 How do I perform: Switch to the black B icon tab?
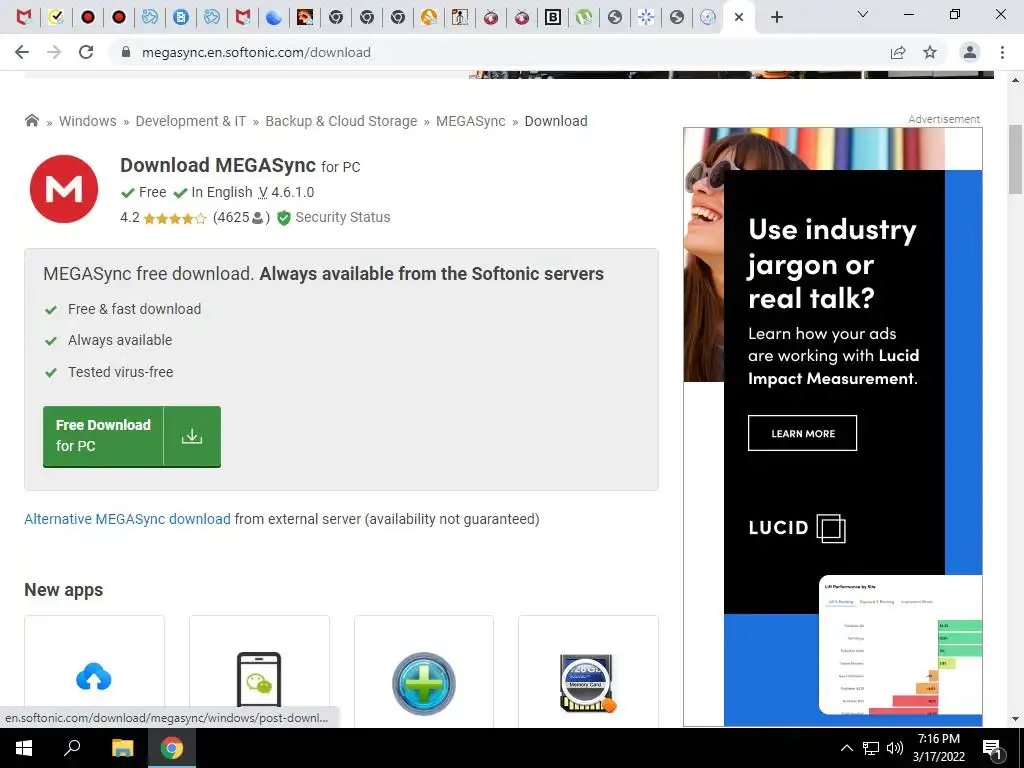[x=552, y=18]
